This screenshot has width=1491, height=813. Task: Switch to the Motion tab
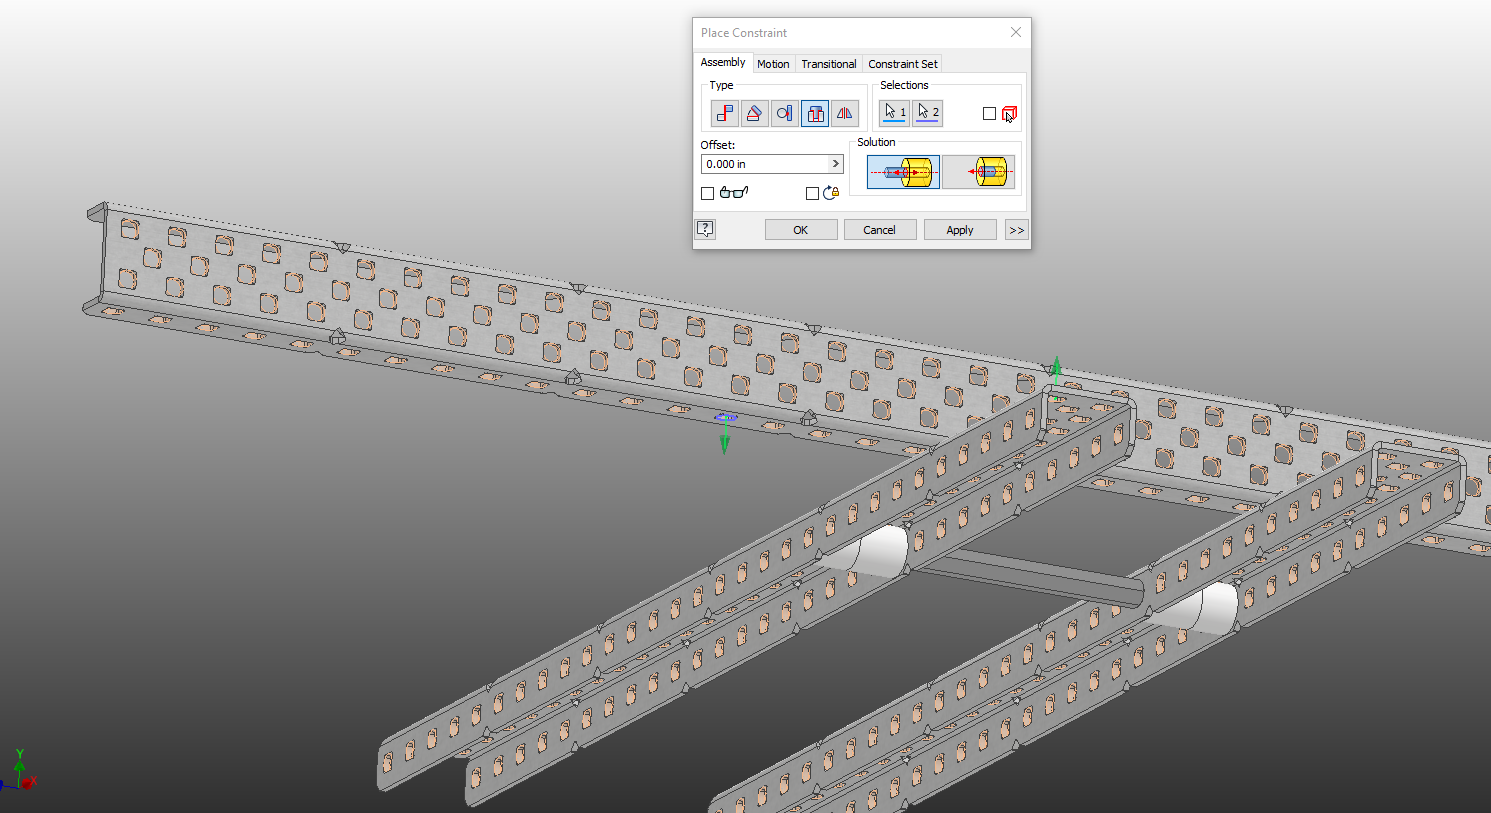(773, 64)
